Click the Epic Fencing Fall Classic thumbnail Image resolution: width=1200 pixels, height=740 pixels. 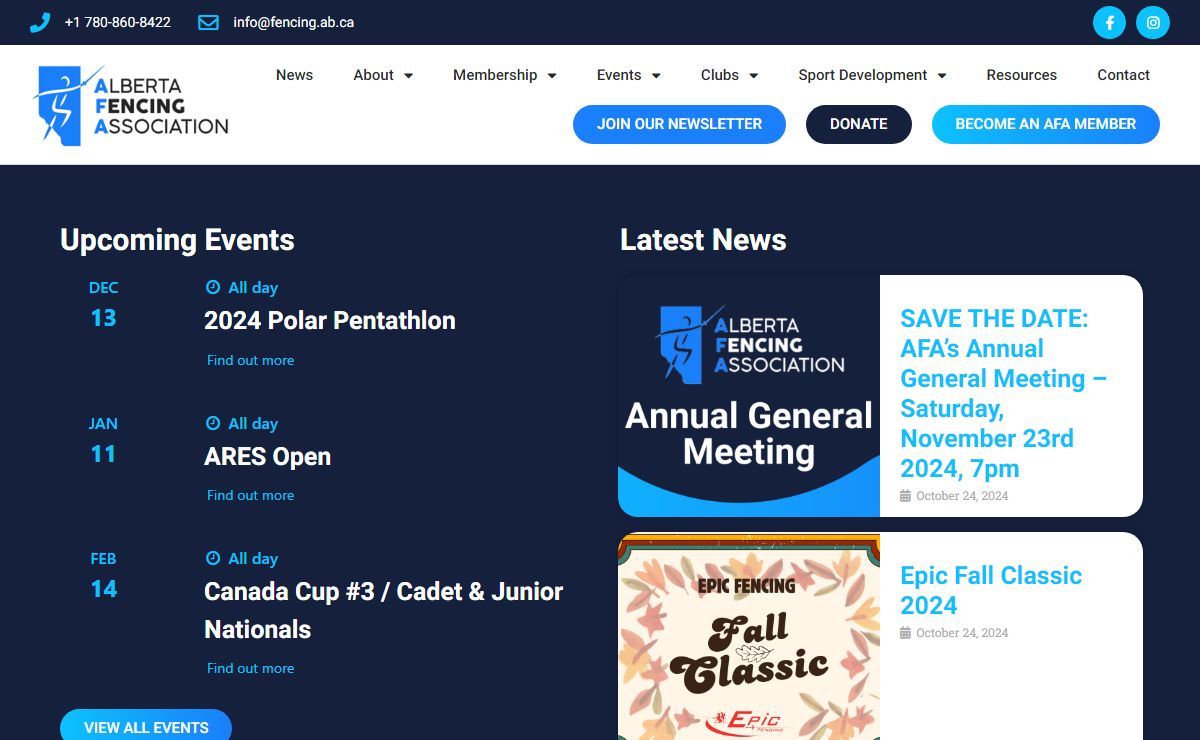(749, 636)
